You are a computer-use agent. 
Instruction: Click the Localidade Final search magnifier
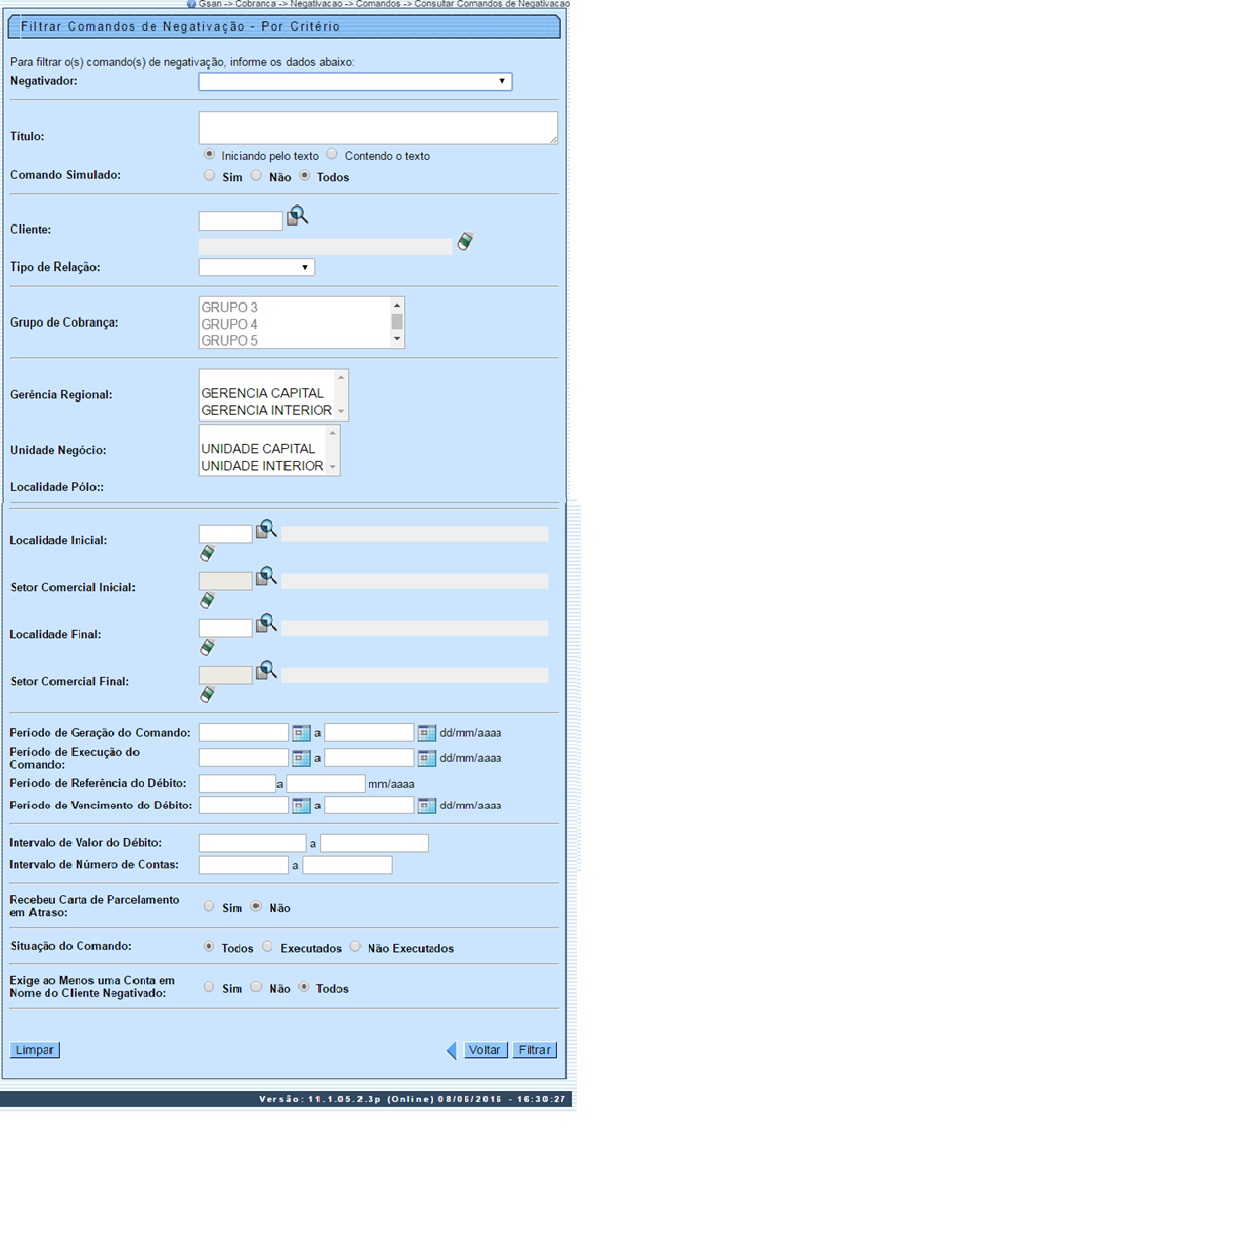[266, 623]
